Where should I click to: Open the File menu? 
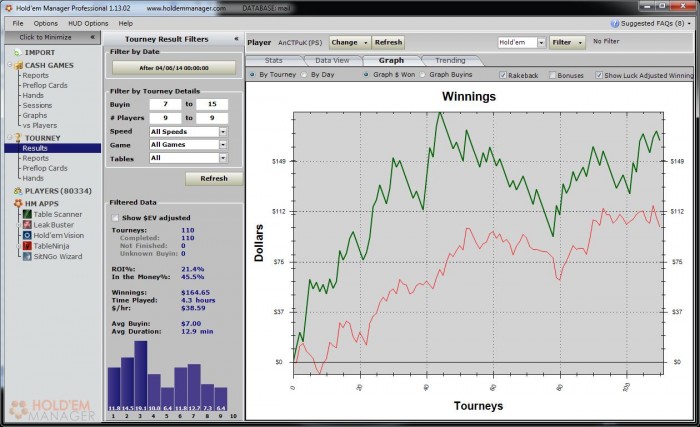18,23
